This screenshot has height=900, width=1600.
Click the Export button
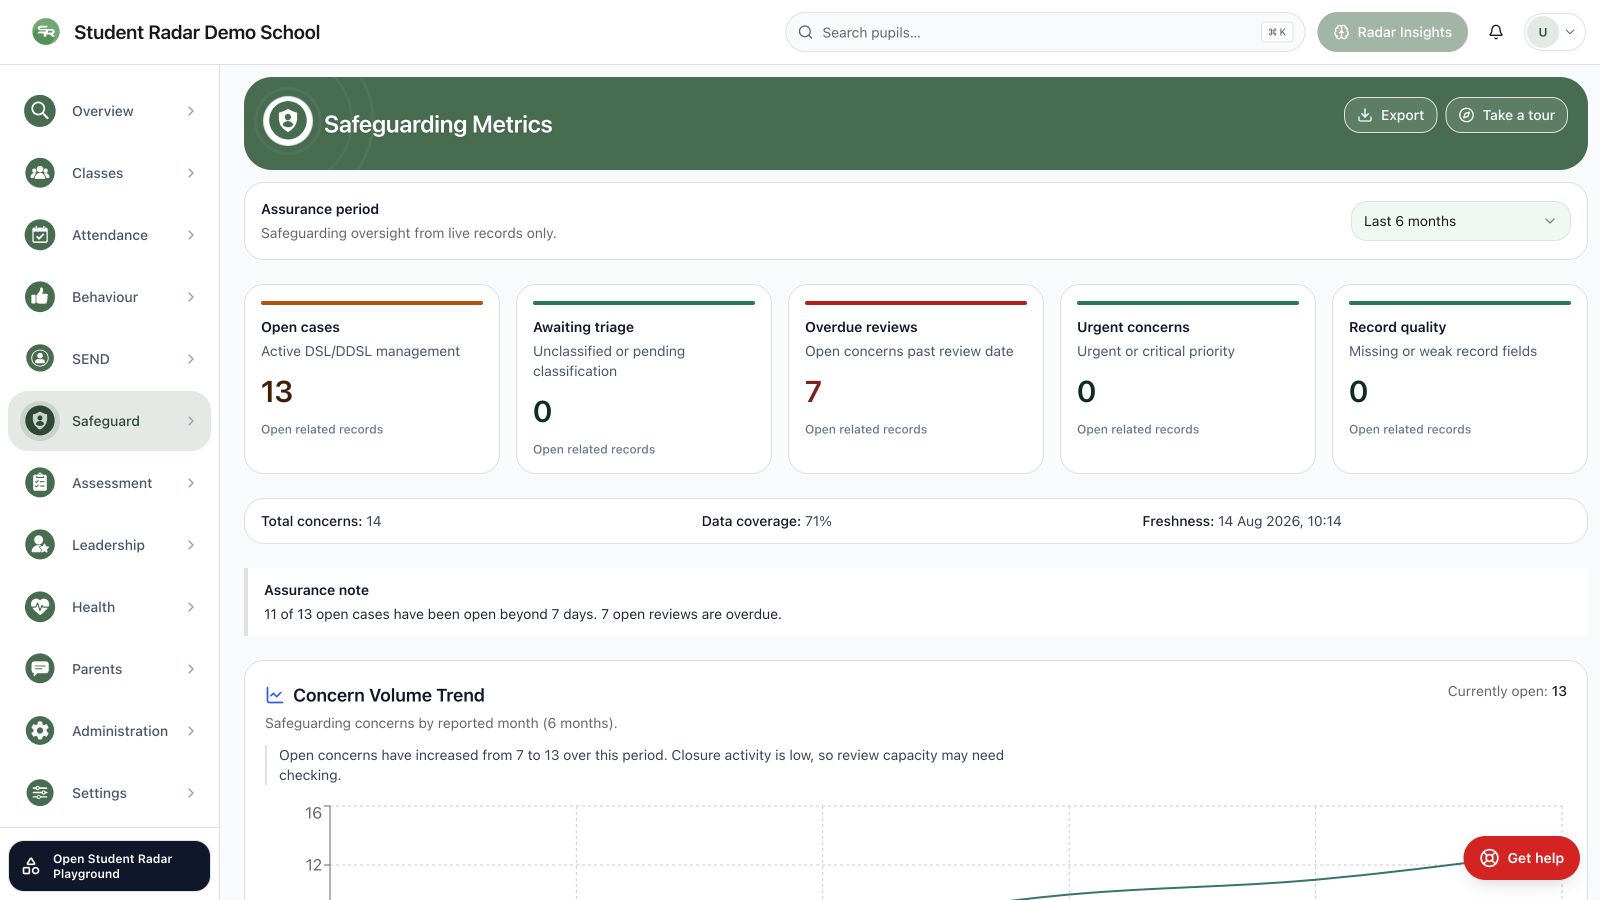1390,115
